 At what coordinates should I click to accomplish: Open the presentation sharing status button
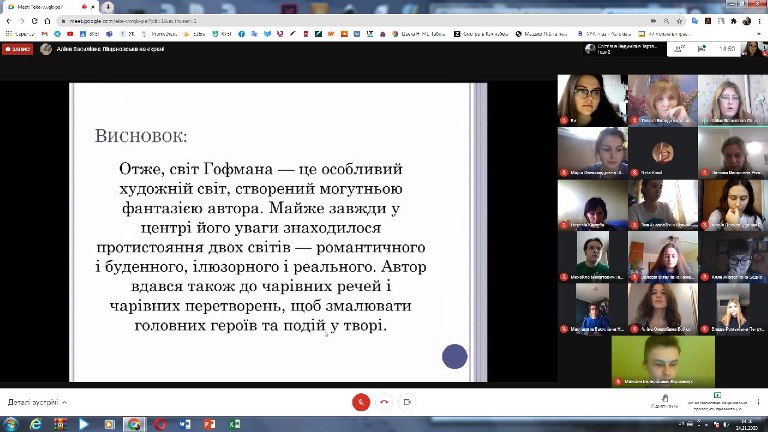(x=717, y=401)
